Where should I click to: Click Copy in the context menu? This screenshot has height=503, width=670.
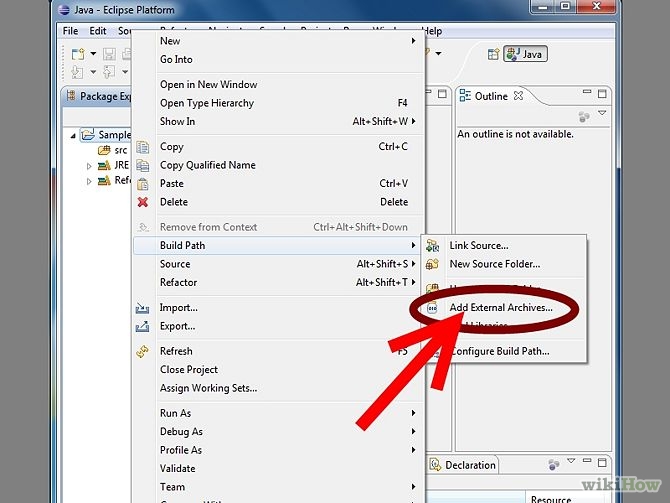click(279, 147)
